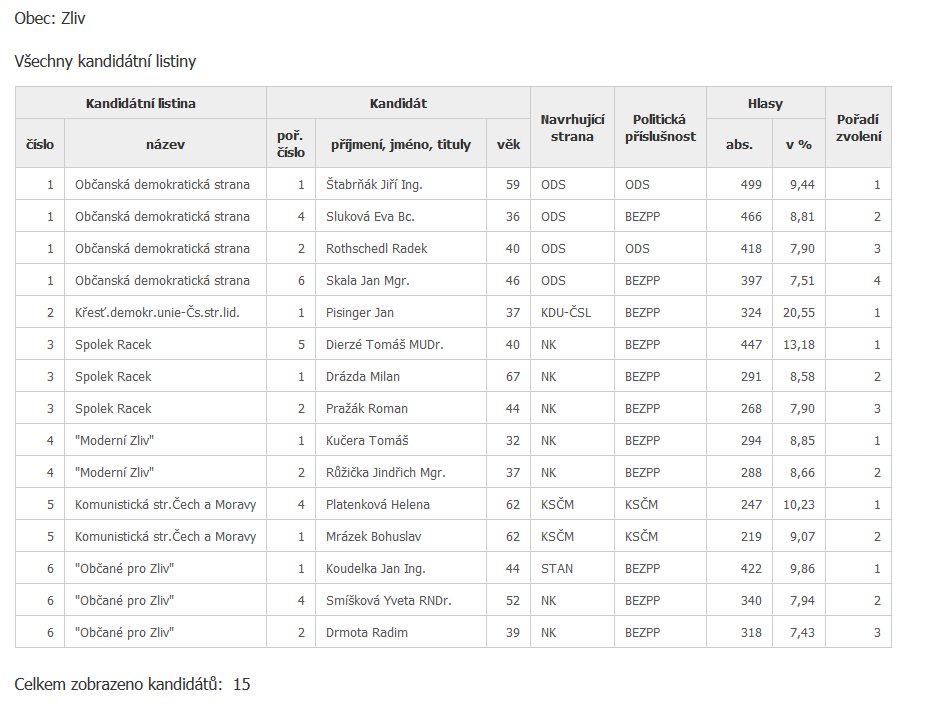Select percentage value "8,81"

click(802, 216)
